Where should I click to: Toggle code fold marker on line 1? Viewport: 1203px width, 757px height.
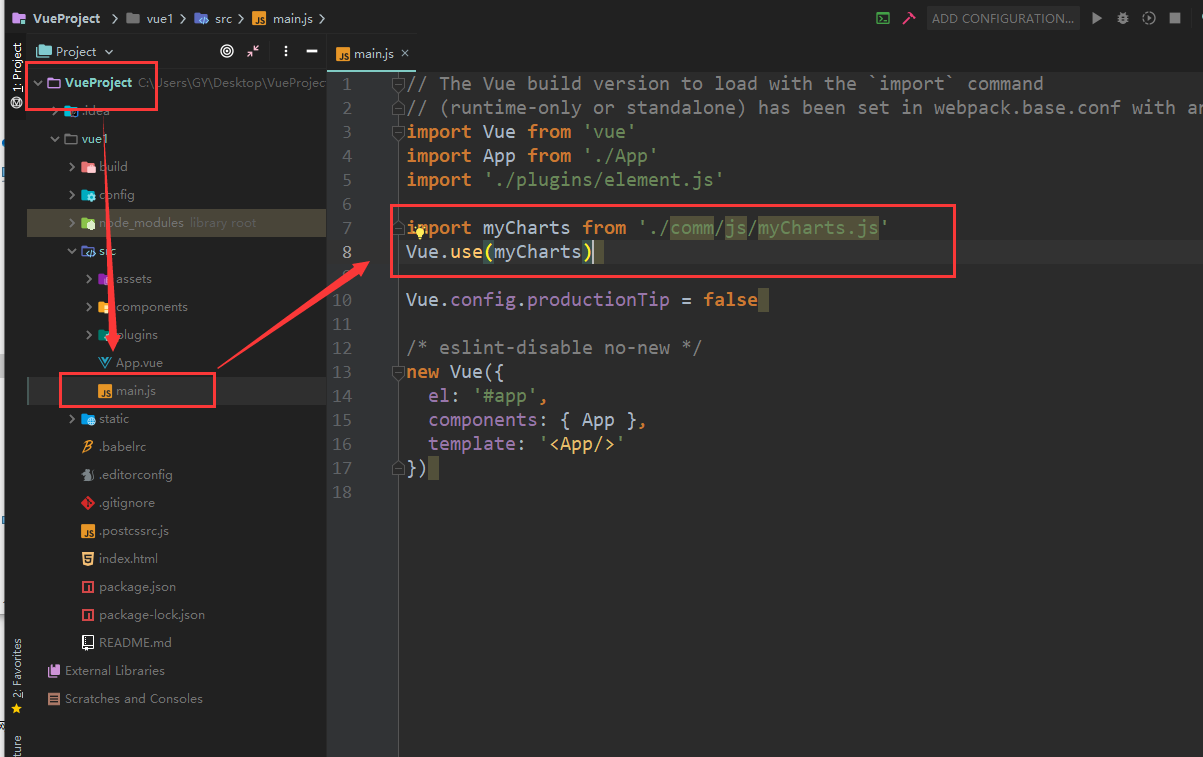click(x=398, y=84)
